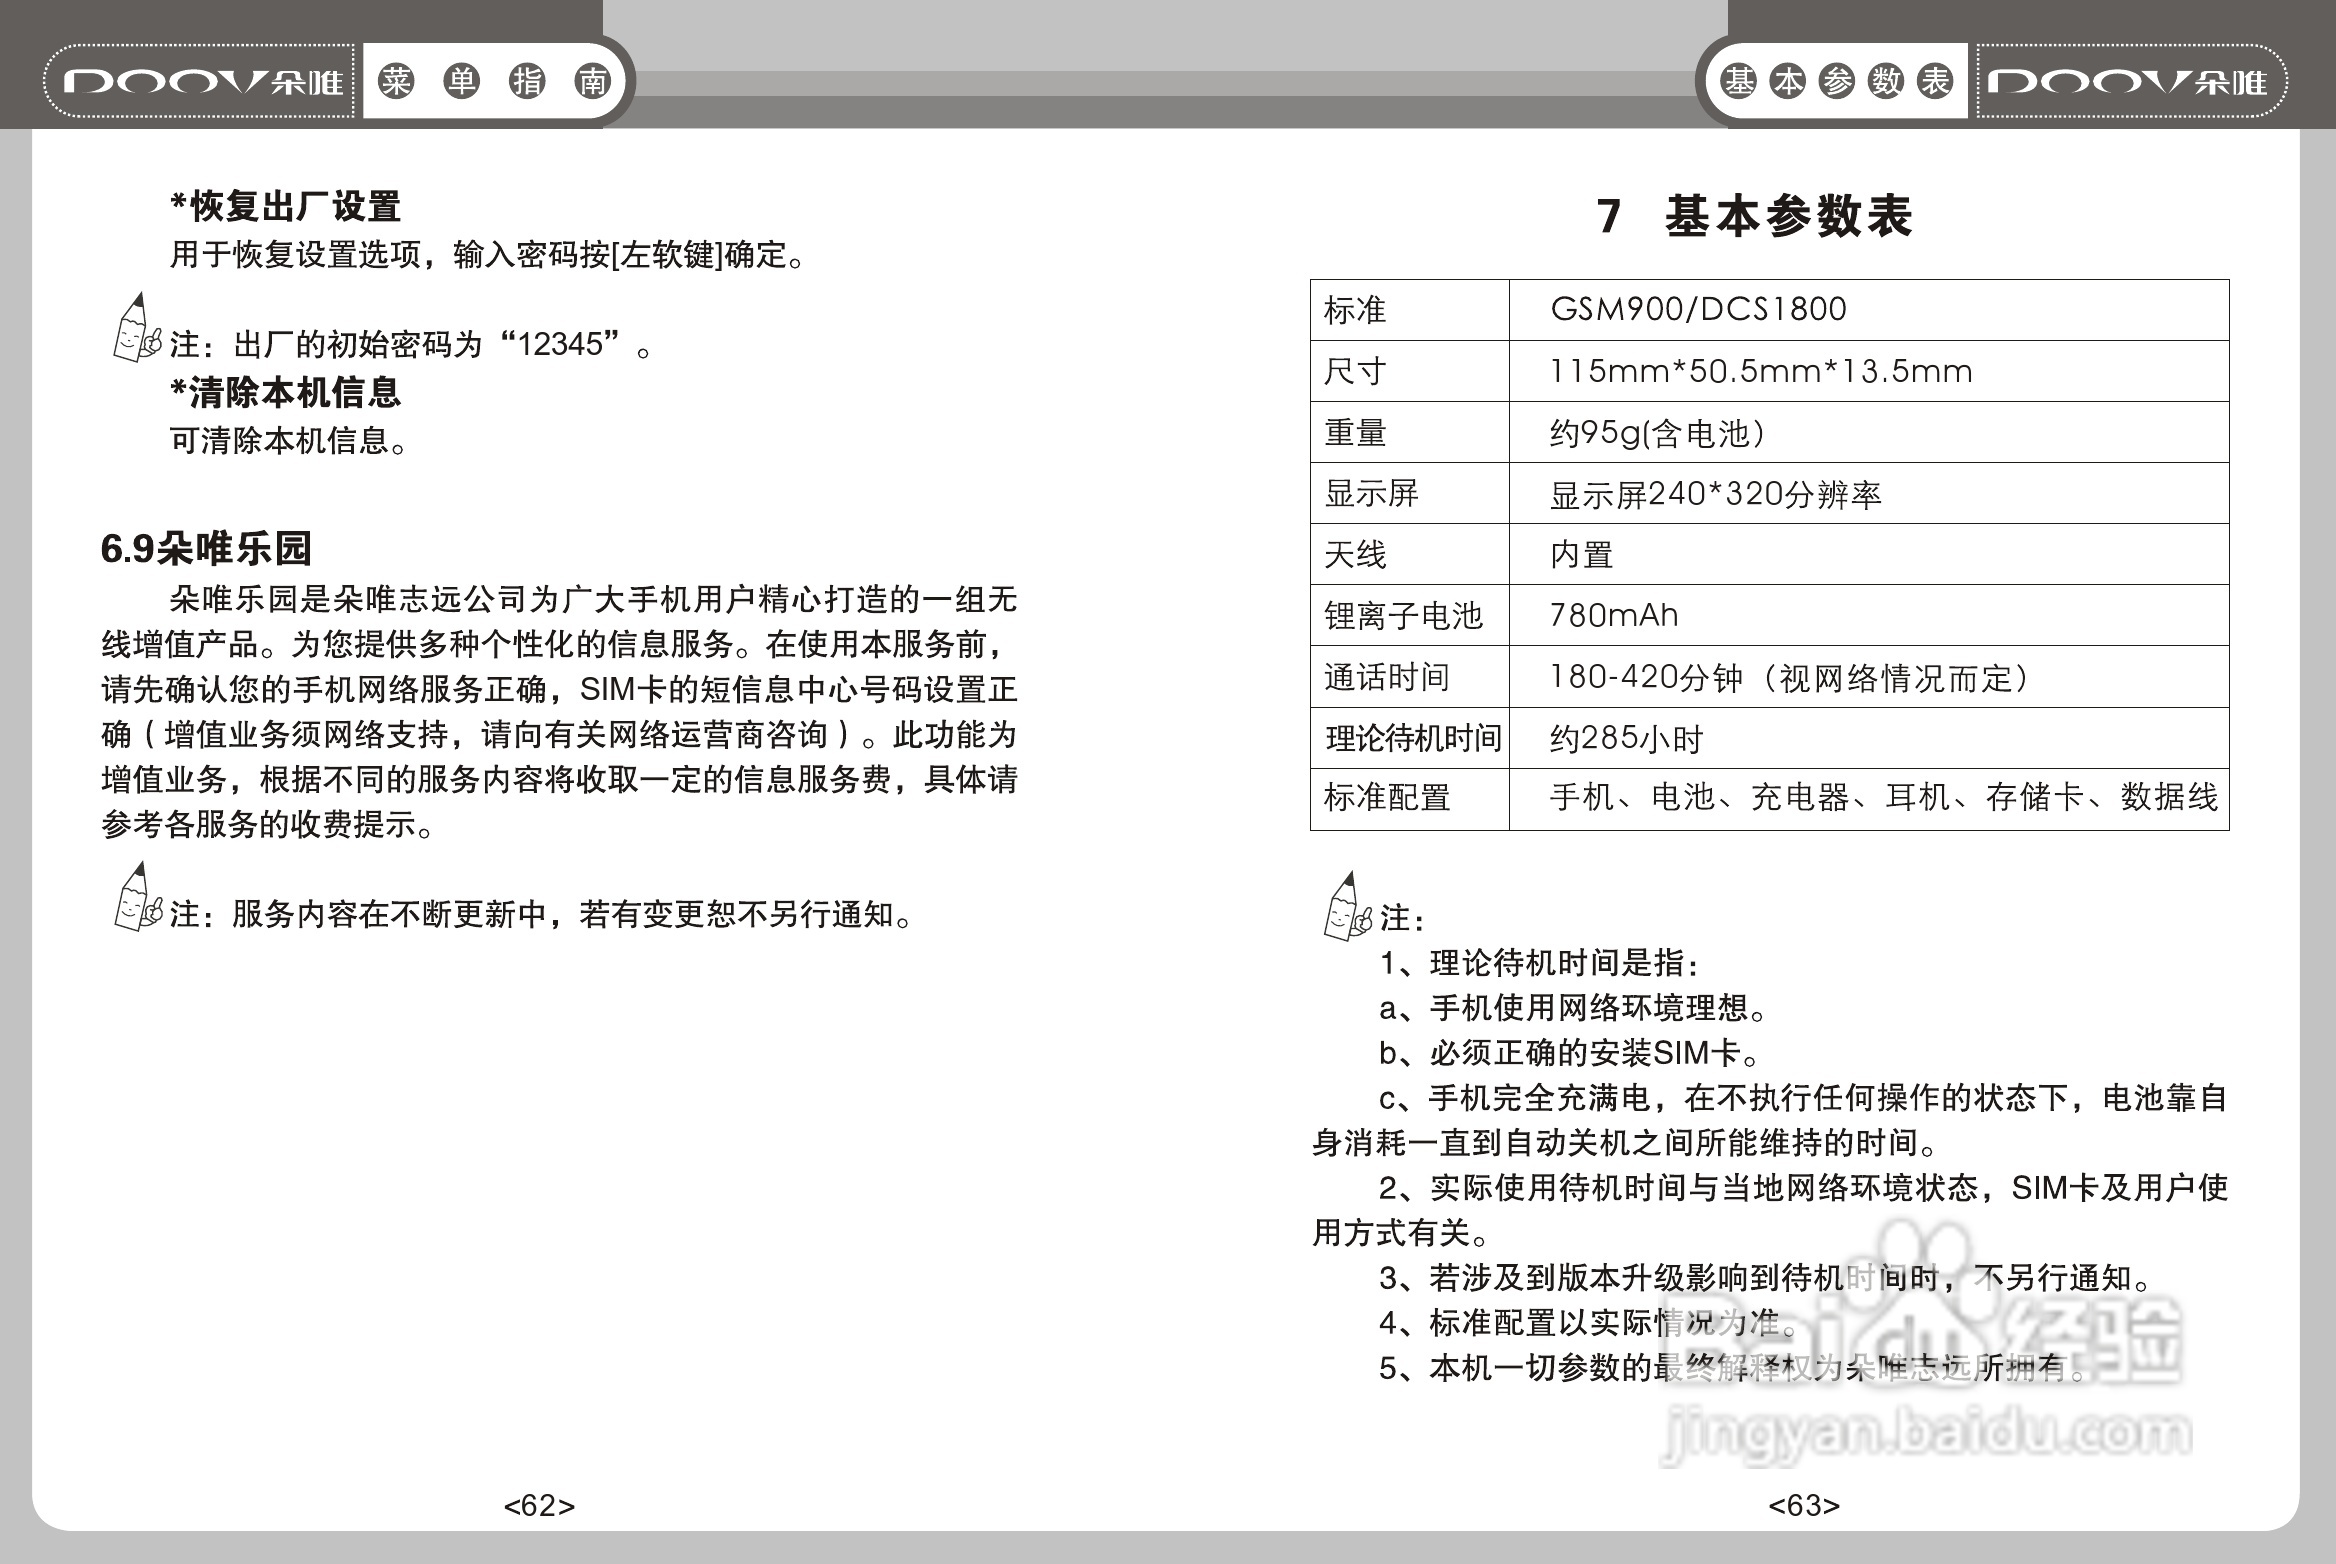Click the DOOV朵唯 logo at top left
The height and width of the screenshot is (1564, 2336).
point(200,82)
